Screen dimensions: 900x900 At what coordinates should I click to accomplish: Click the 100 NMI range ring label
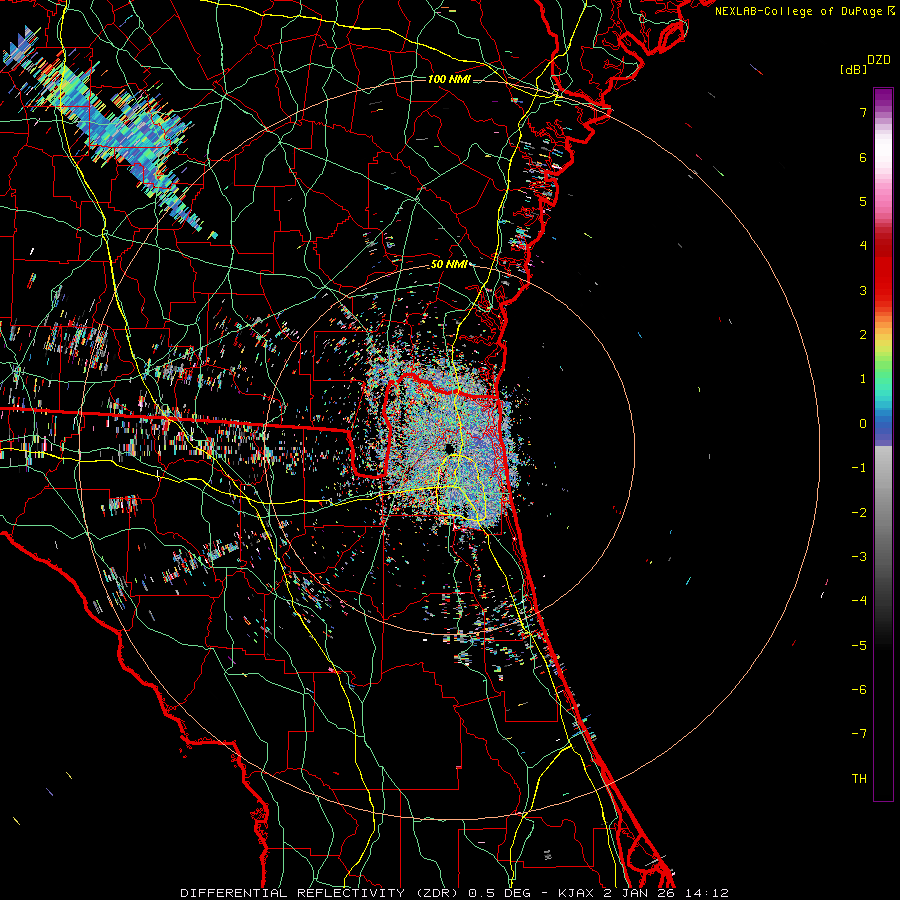click(449, 79)
